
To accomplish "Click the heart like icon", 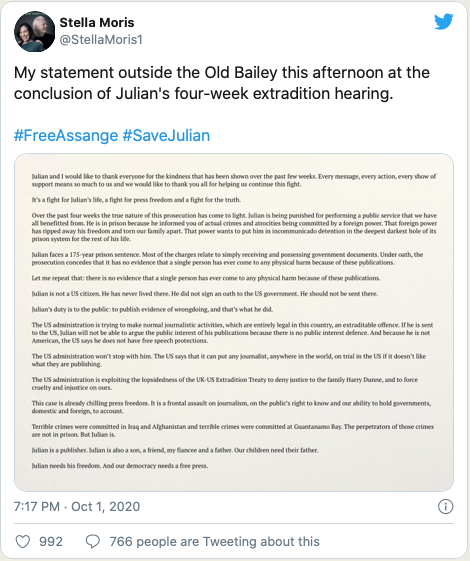I will pos(23,542).
